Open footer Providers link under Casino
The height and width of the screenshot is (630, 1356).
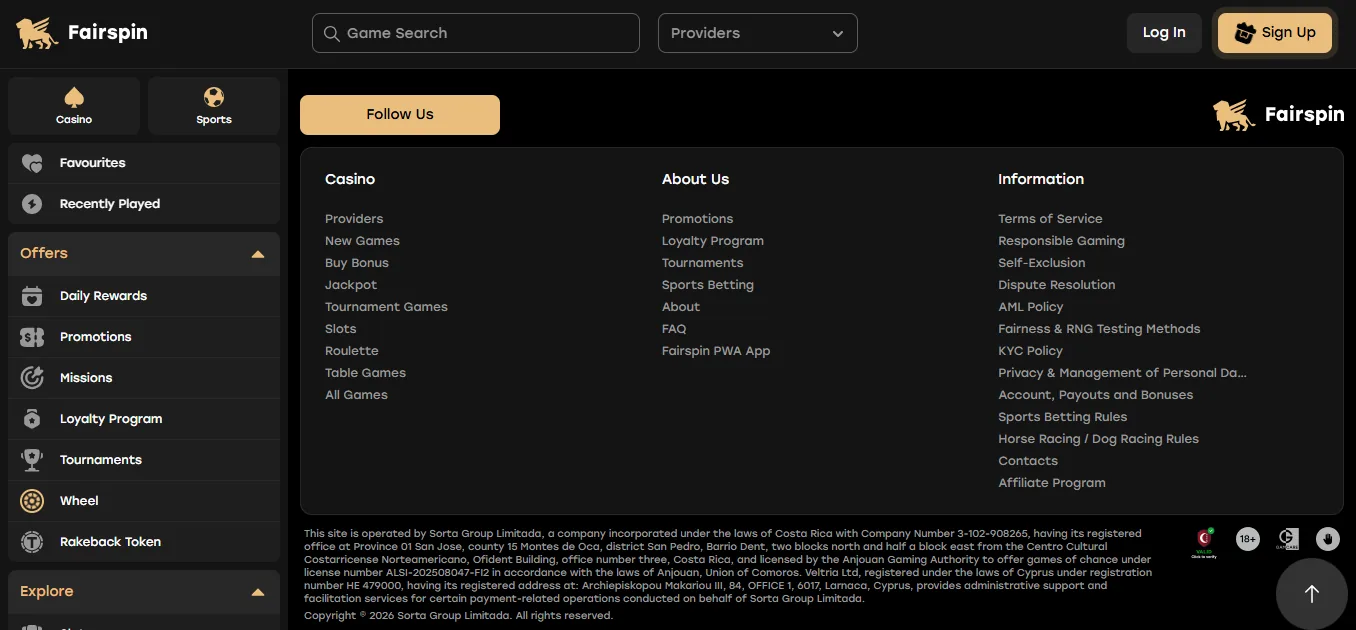pyautogui.click(x=354, y=219)
